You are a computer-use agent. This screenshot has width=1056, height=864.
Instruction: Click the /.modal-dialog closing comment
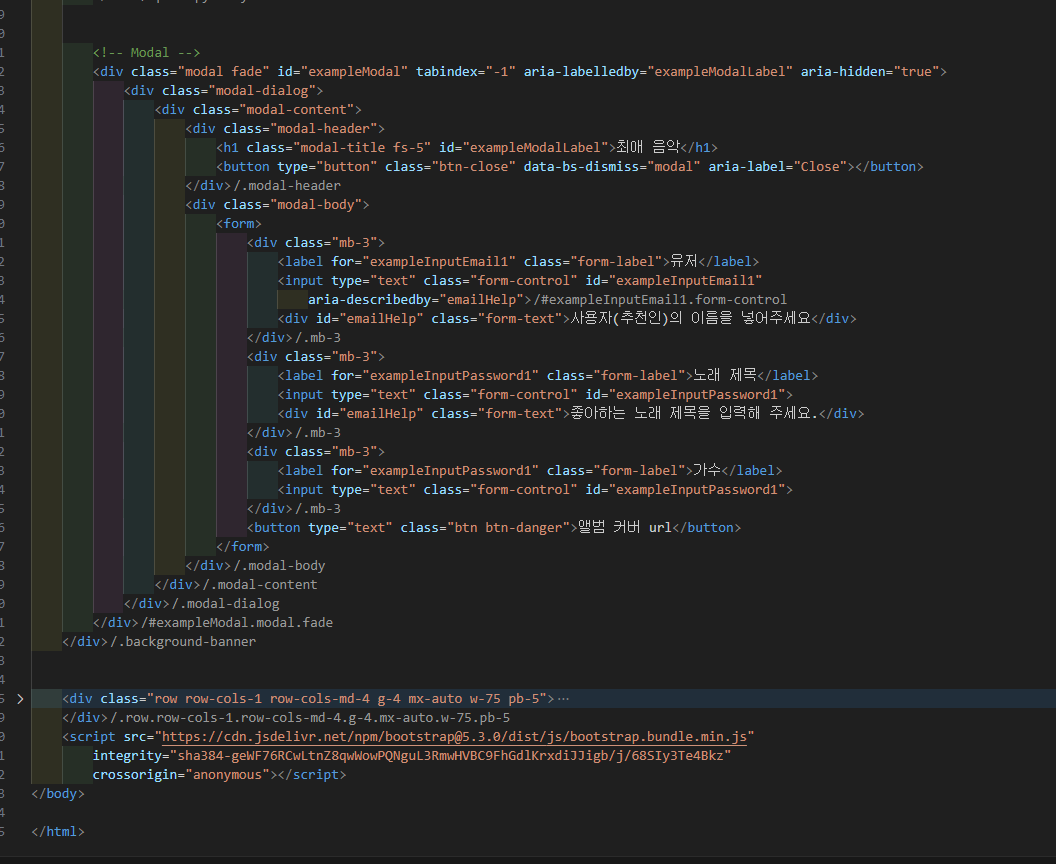[x=225, y=603]
